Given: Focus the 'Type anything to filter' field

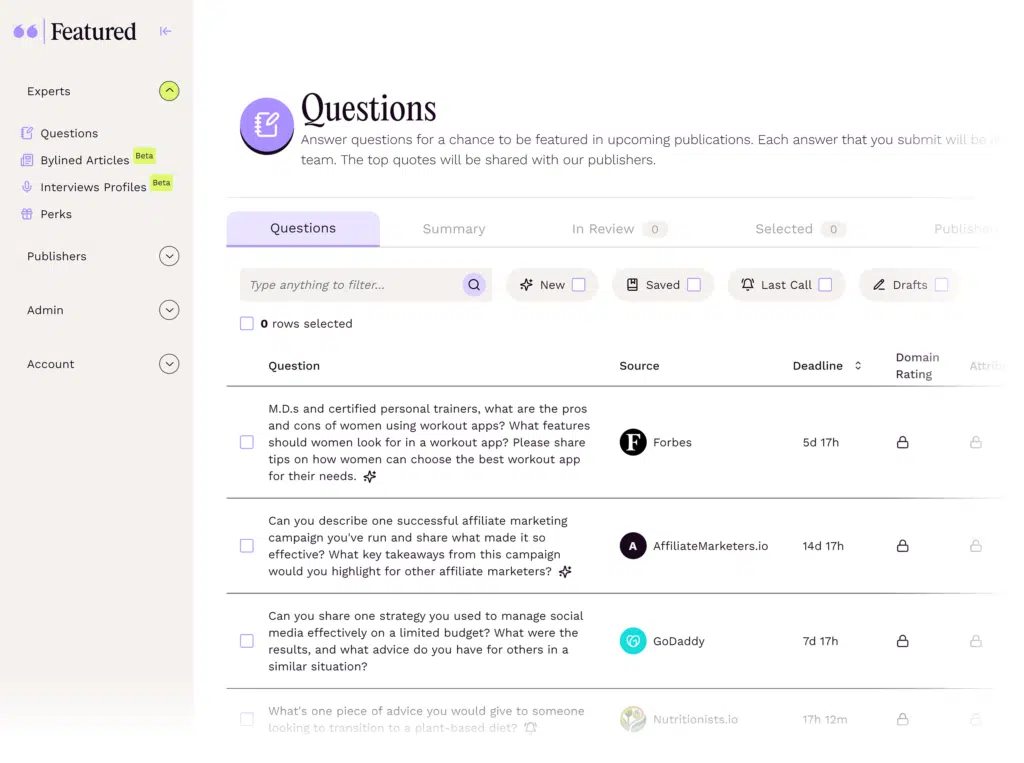Looking at the screenshot, I should (350, 285).
